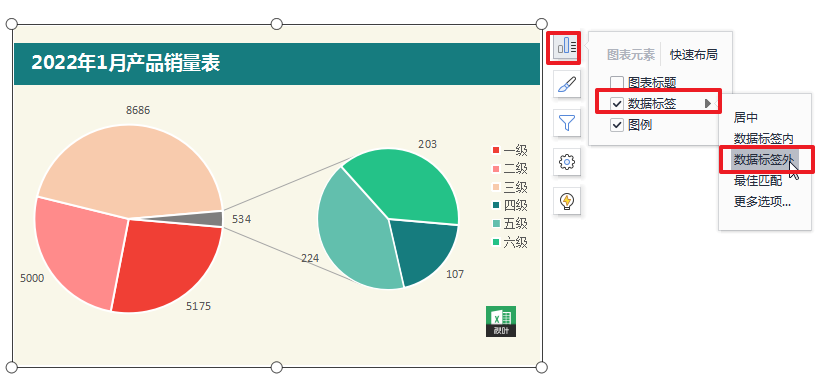Click the top-right chart resize handle
834x375 pixels.
[x=541, y=24]
